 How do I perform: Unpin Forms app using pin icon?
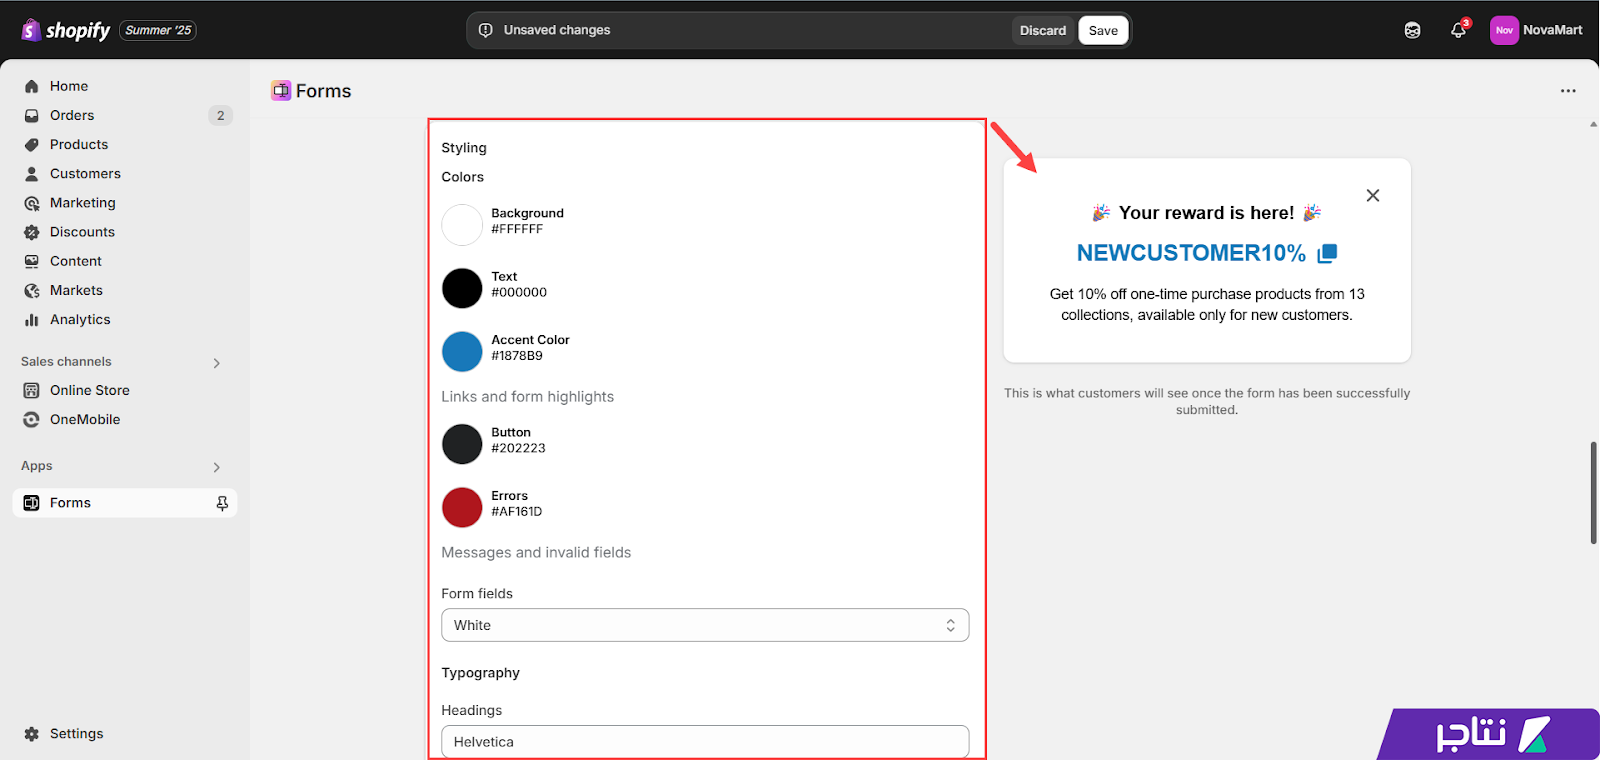[x=222, y=503]
